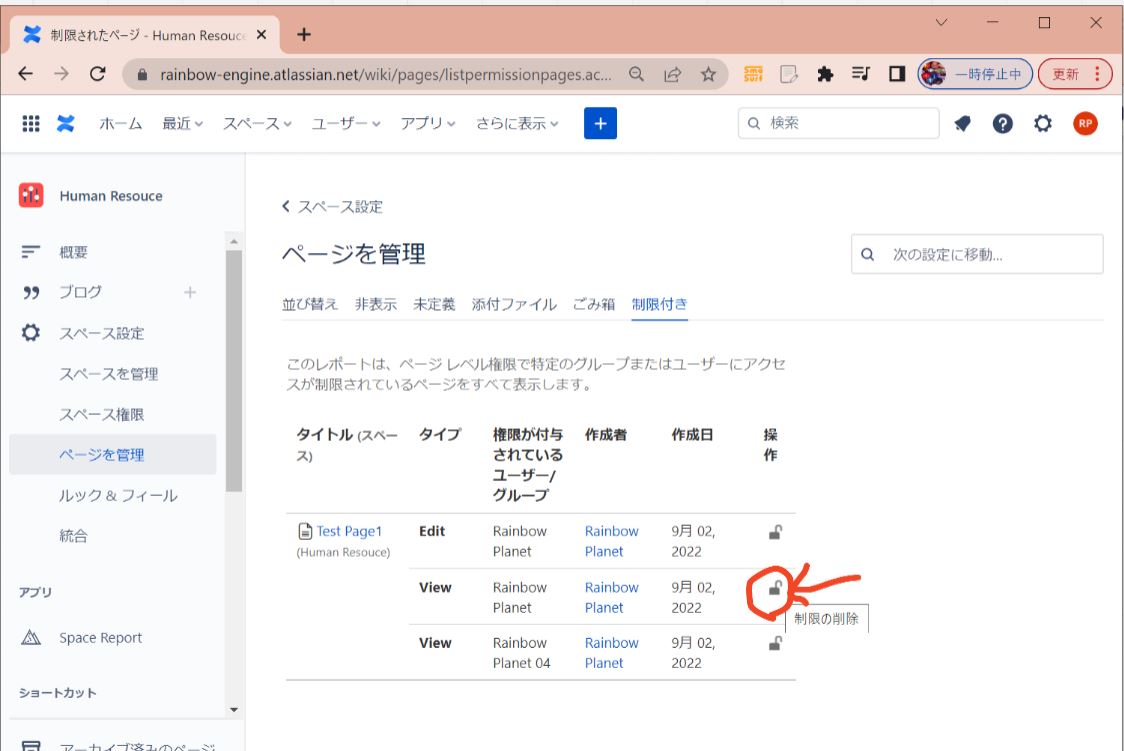Switch to the 添付ファイル tab
Image resolution: width=1124 pixels, height=751 pixels.
point(514,304)
